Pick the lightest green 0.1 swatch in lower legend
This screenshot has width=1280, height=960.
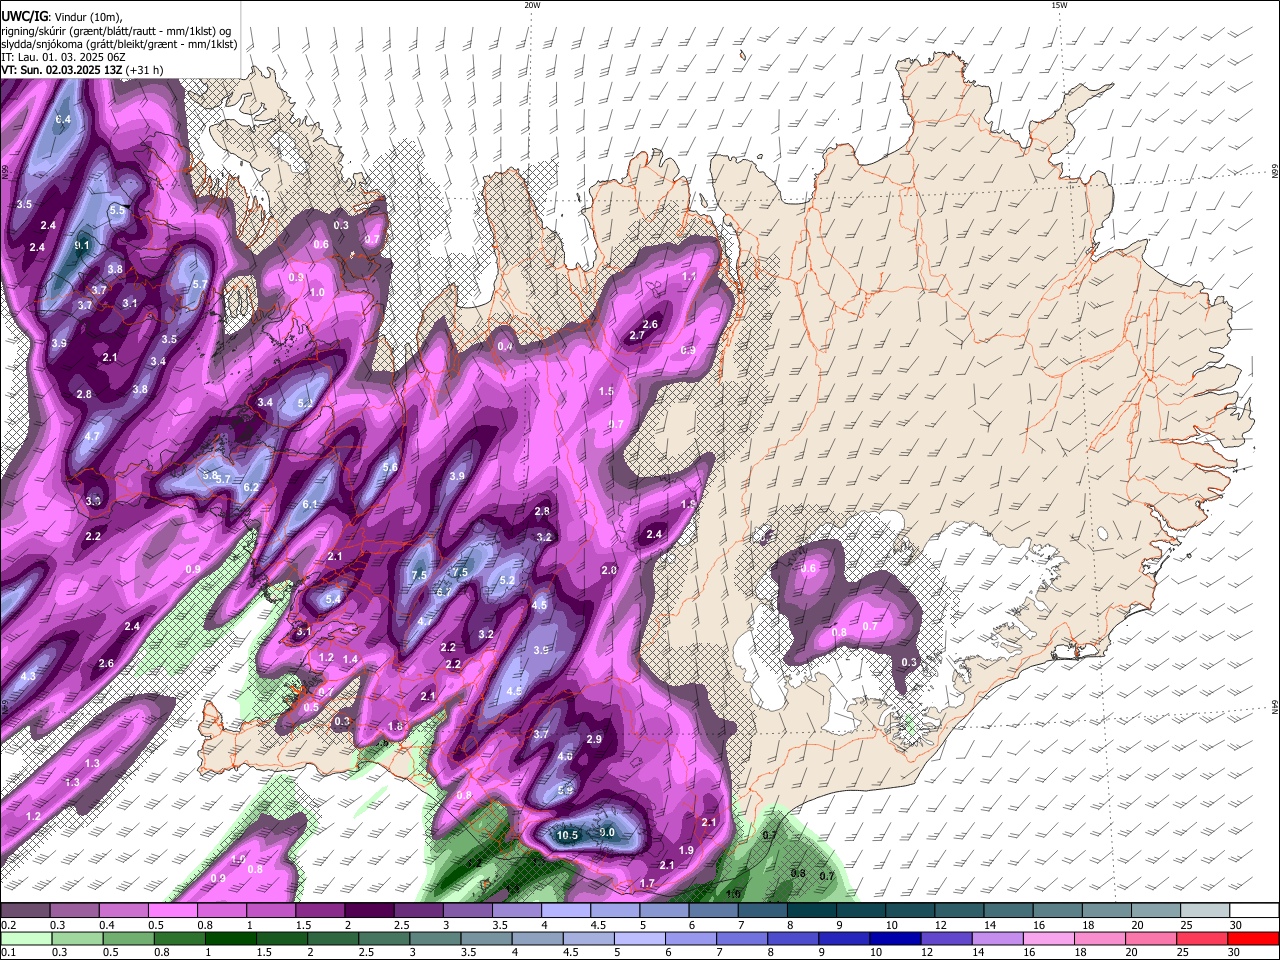[25, 938]
